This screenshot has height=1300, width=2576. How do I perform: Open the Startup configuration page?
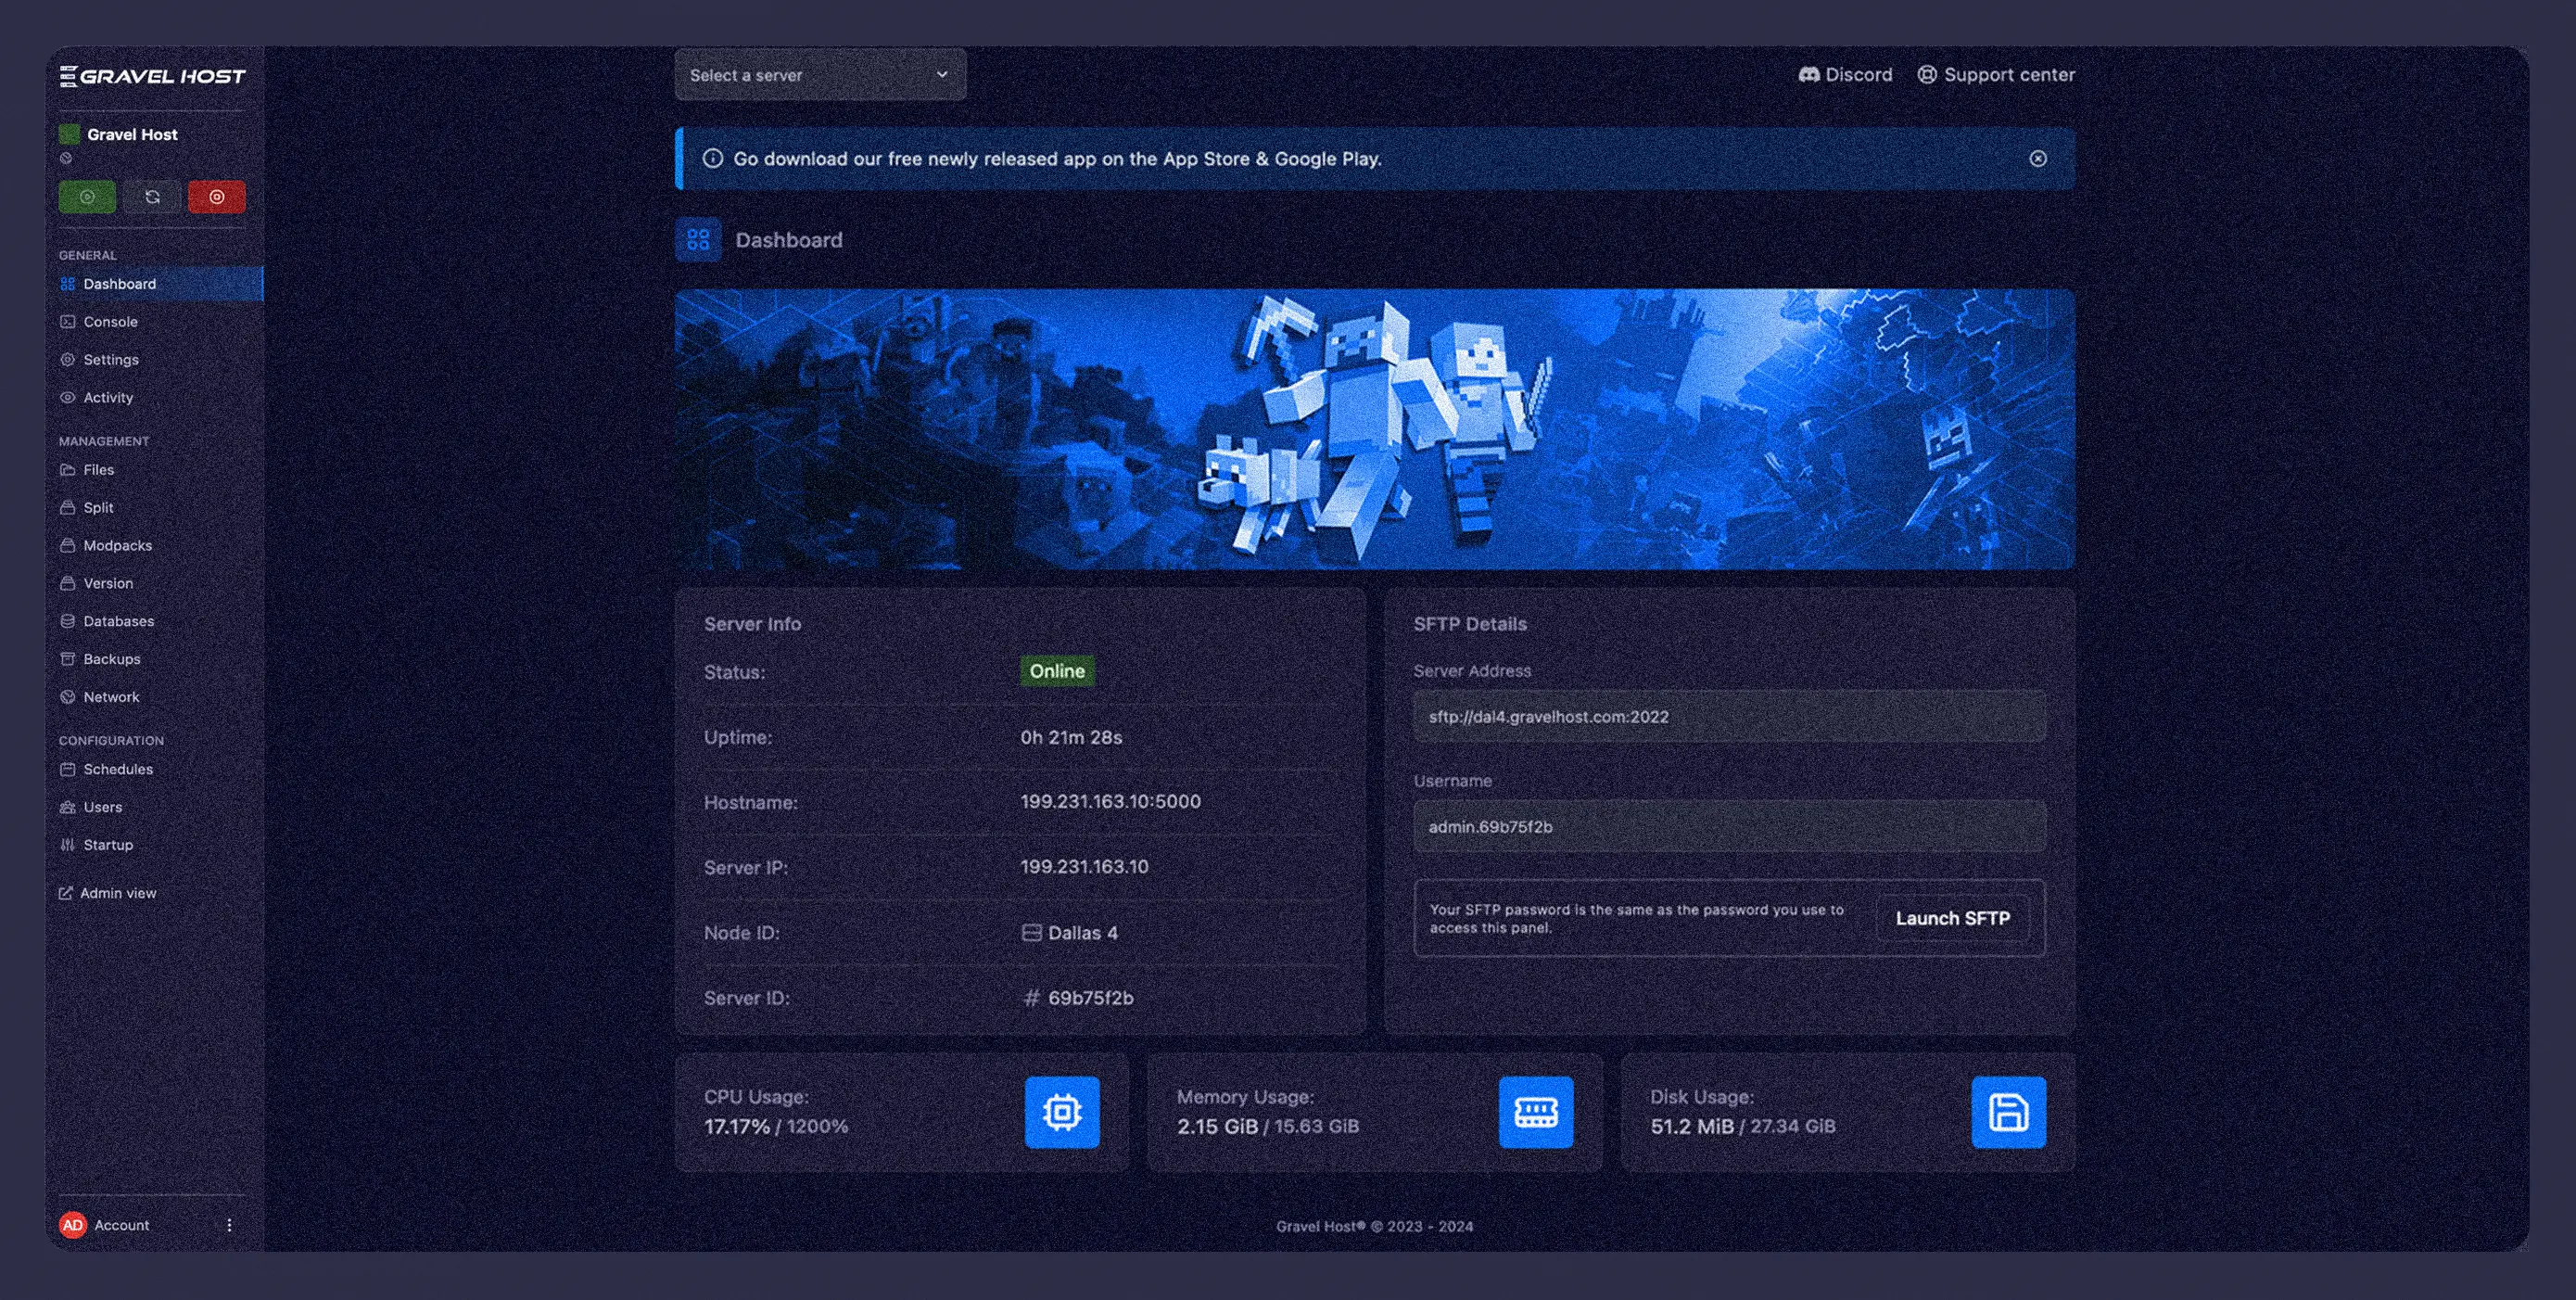click(155, 846)
